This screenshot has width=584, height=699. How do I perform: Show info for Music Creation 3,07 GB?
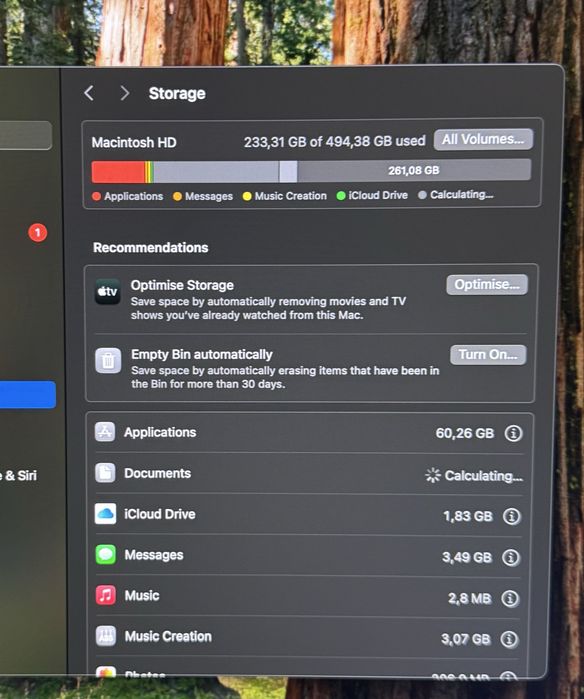click(x=509, y=639)
